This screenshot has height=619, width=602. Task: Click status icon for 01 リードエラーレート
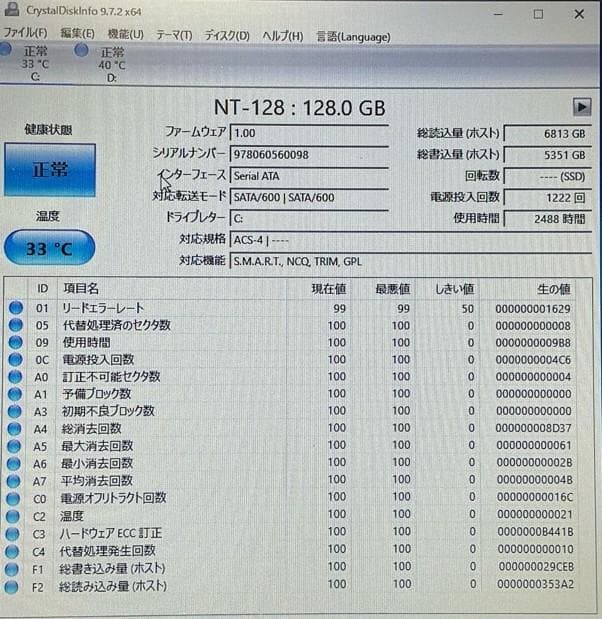pyautogui.click(x=16, y=308)
